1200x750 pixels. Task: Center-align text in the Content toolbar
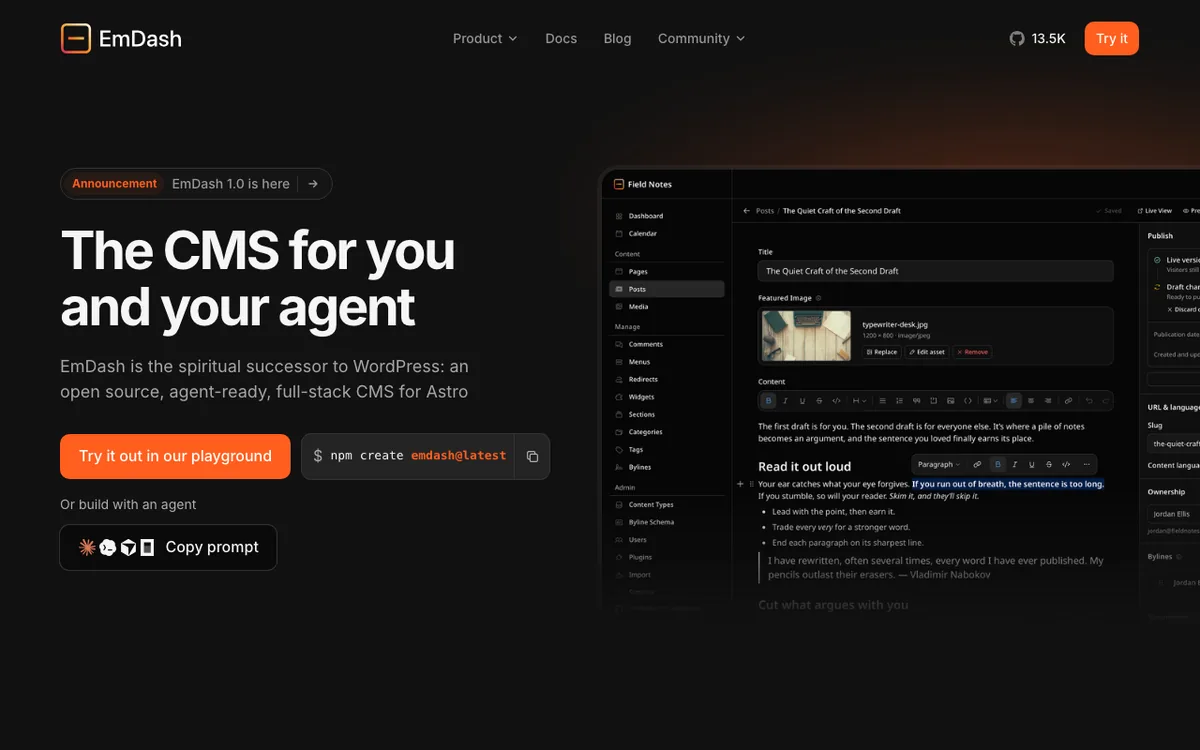coord(1031,401)
